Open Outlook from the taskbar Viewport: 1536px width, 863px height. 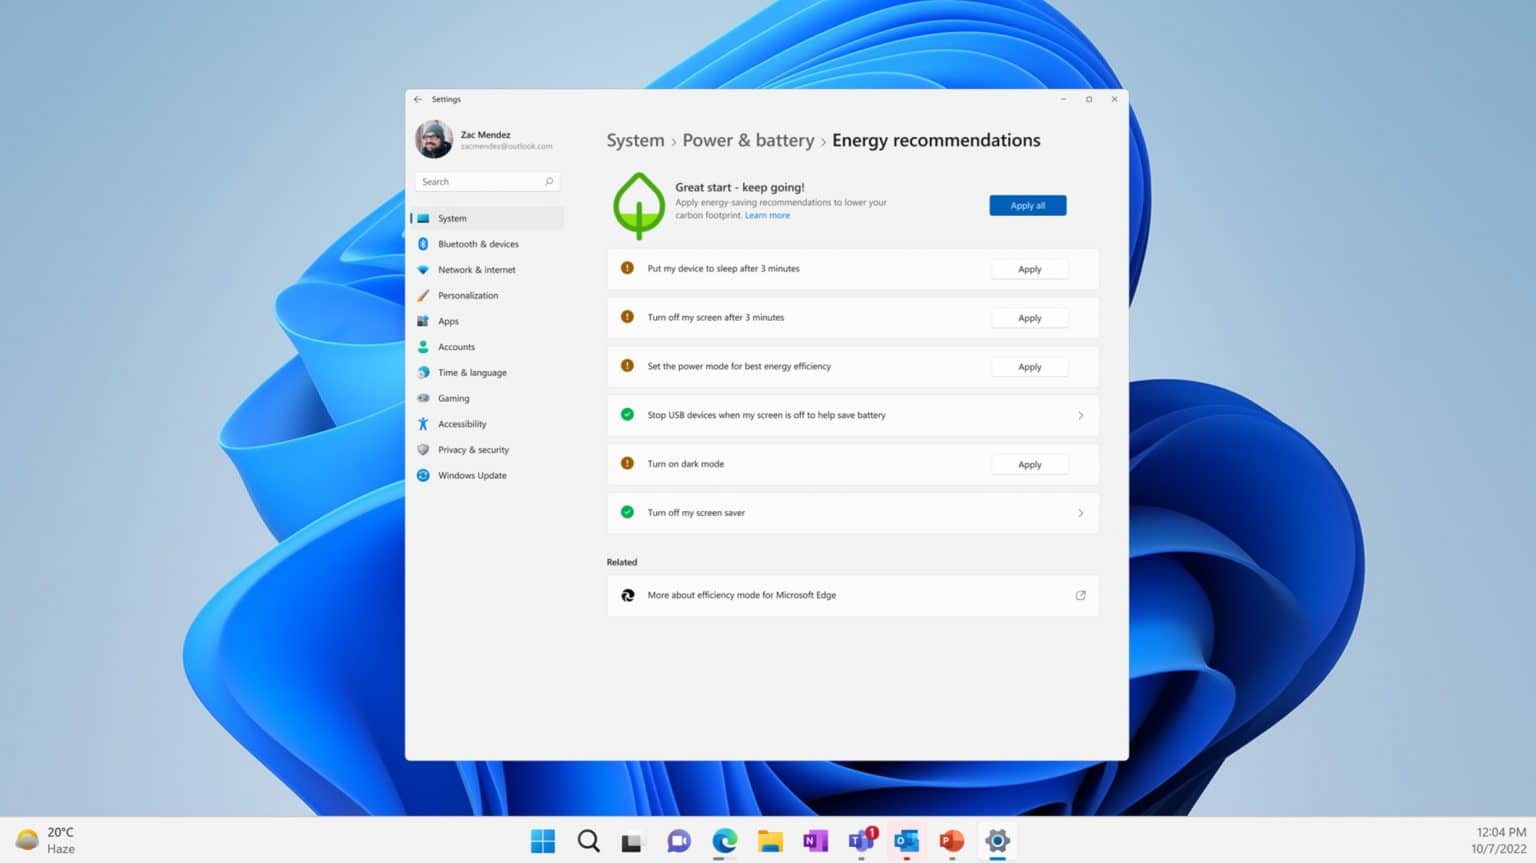[905, 841]
